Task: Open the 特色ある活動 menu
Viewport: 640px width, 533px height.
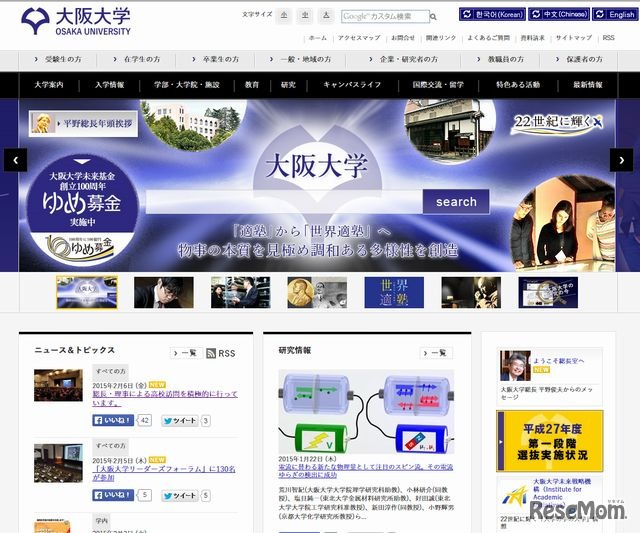Action: click(x=518, y=85)
